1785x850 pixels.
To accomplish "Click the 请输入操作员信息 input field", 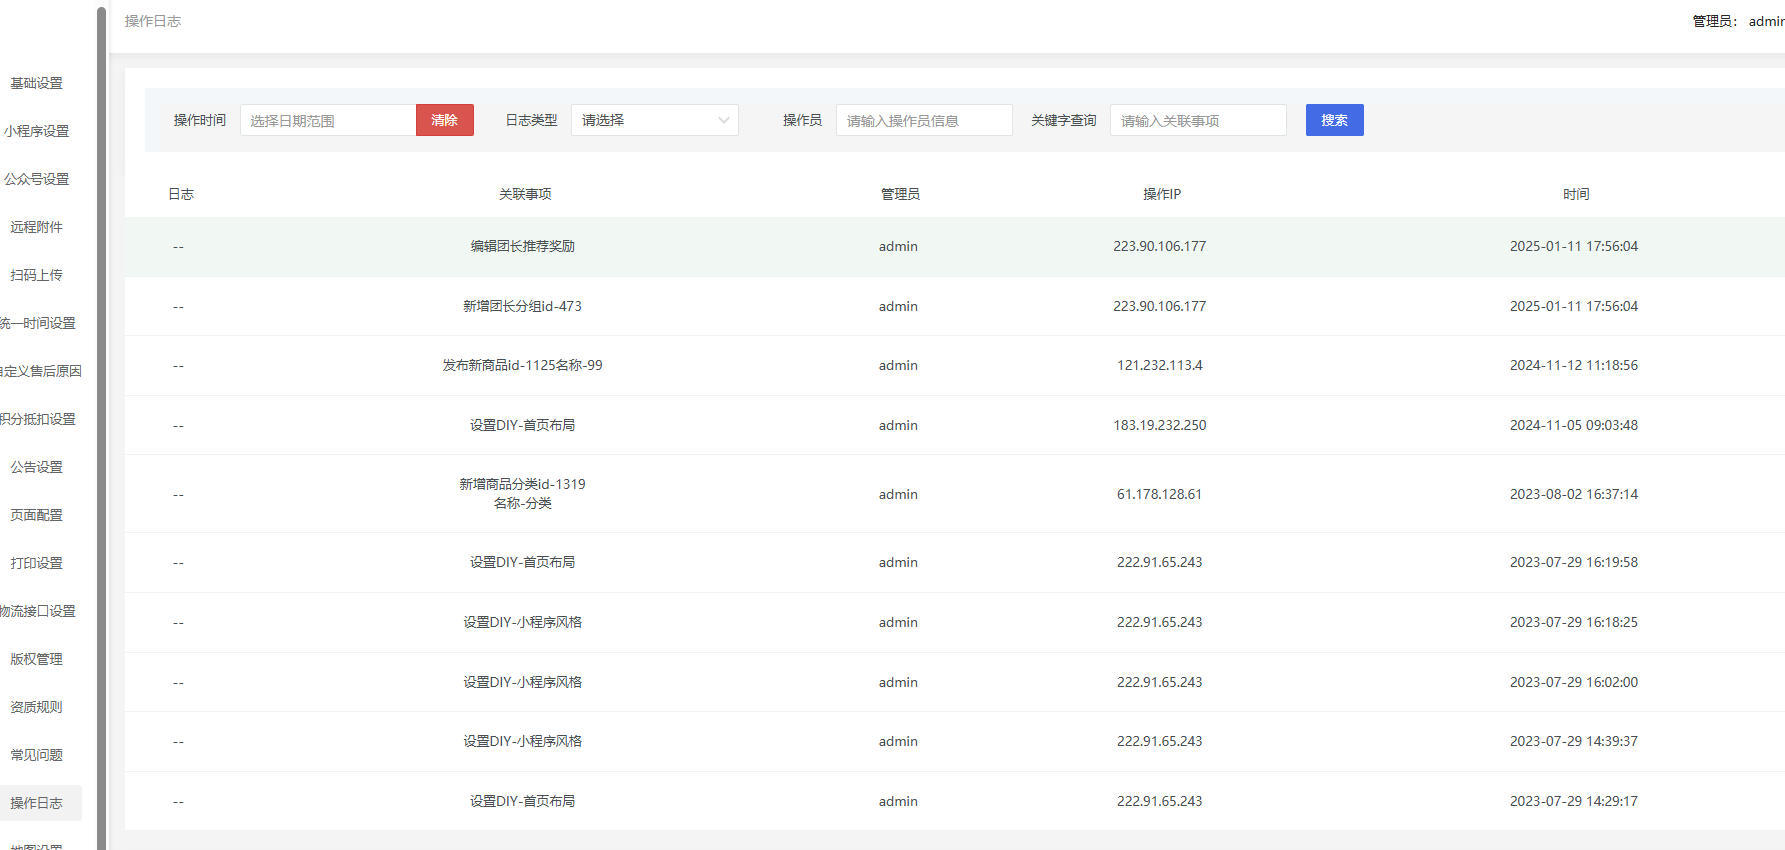I will click(x=923, y=120).
